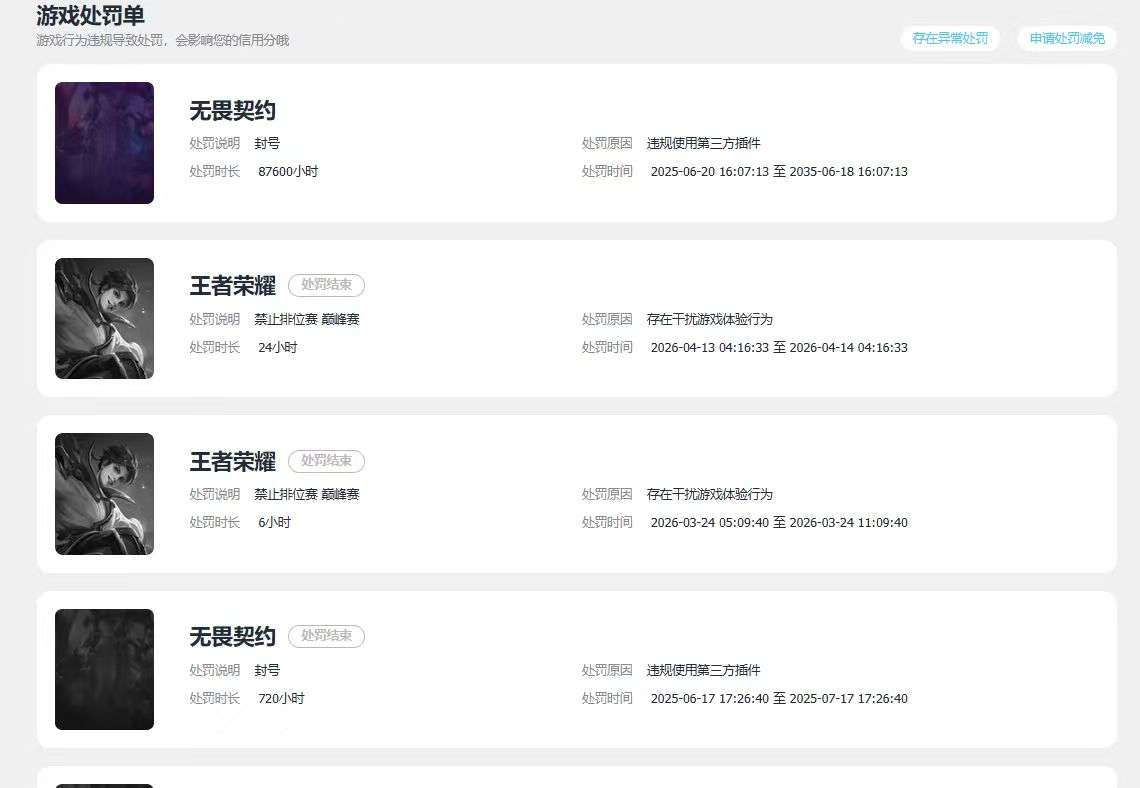The image size is (1140, 788).
Task: Click 存在干扰游戏体验行为 on the 24小时 card
Action: (x=710, y=319)
